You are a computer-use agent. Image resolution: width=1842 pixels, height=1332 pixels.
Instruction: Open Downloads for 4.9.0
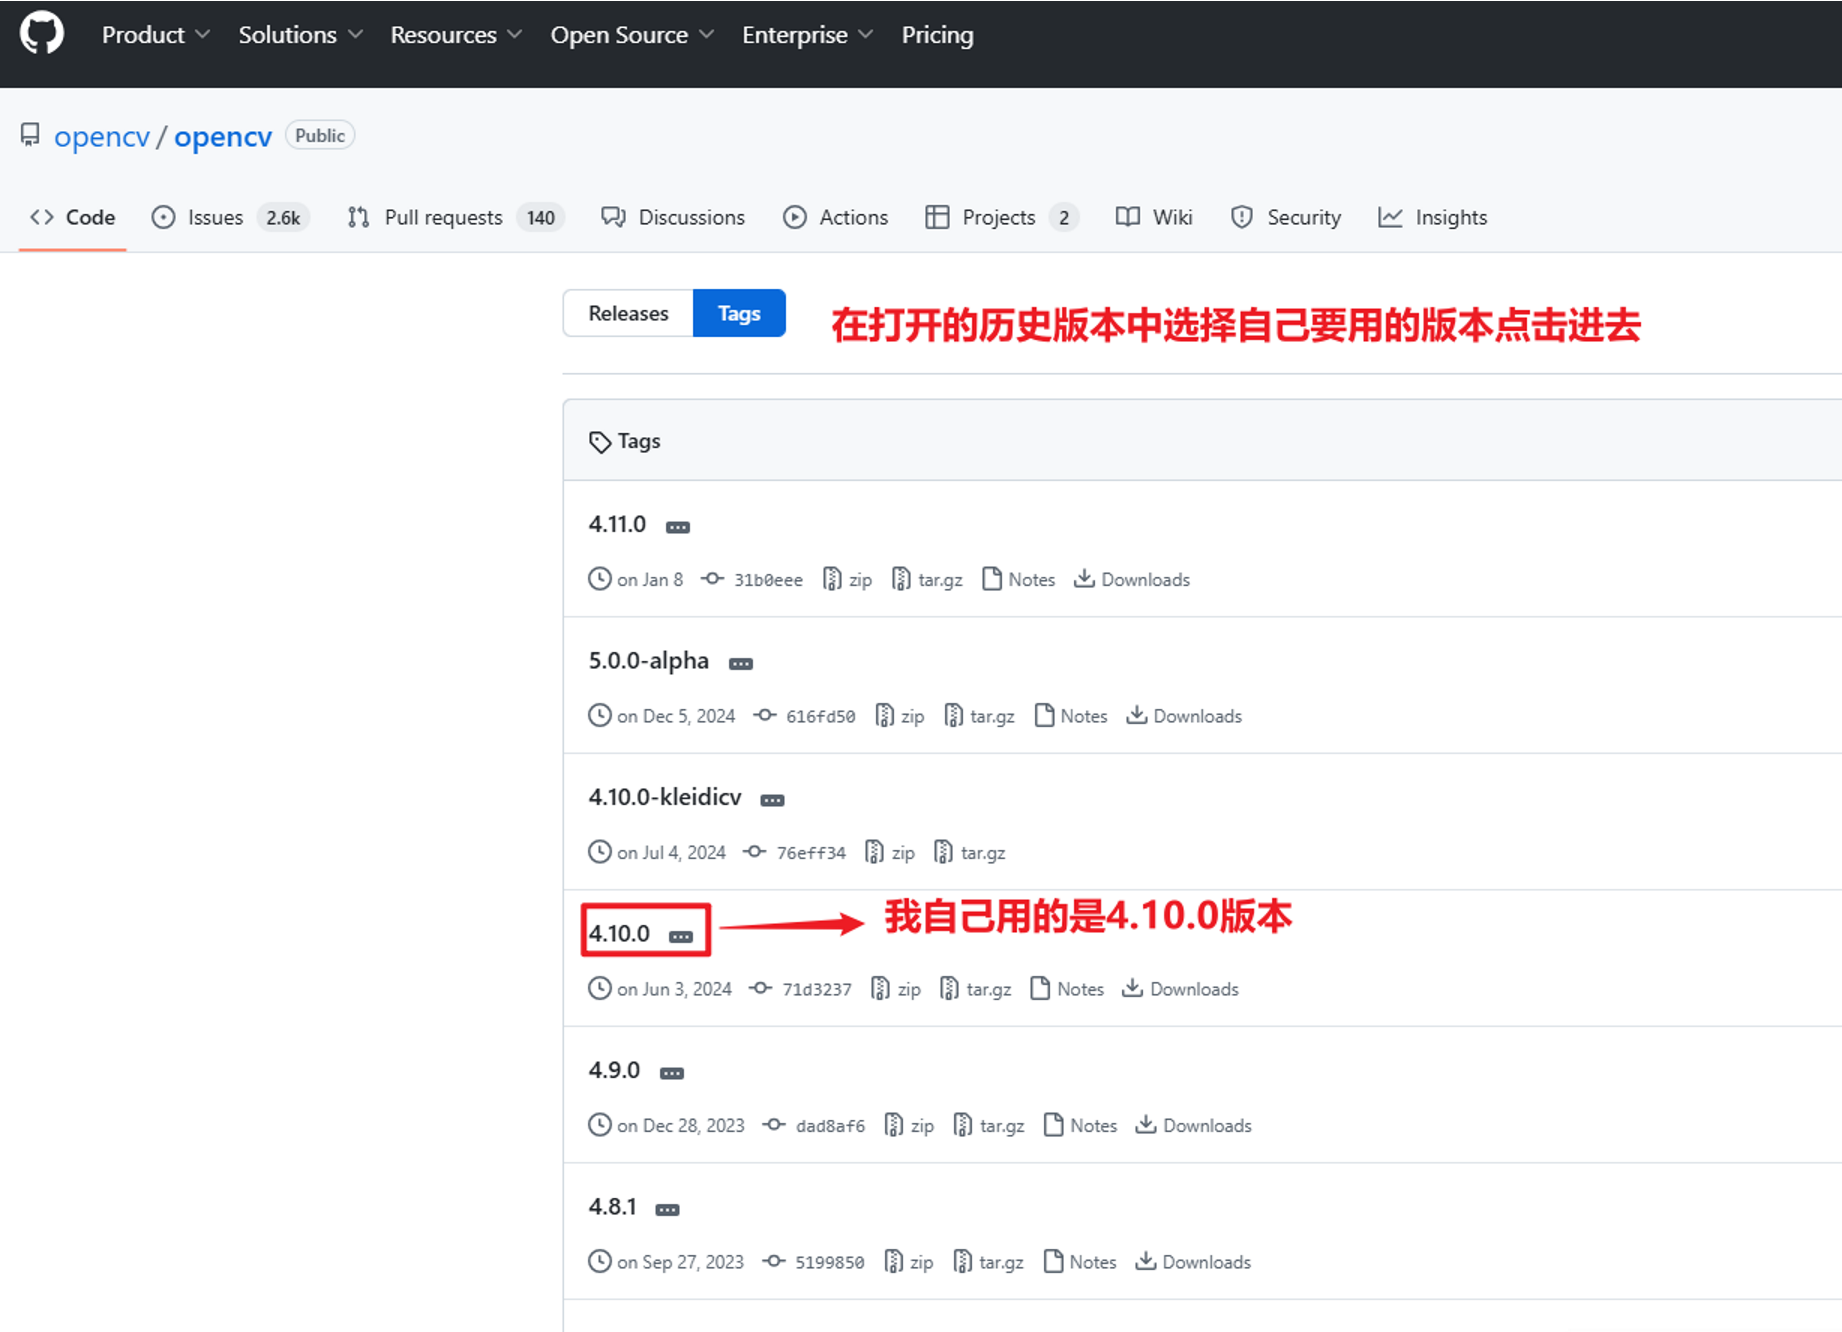[1193, 1125]
